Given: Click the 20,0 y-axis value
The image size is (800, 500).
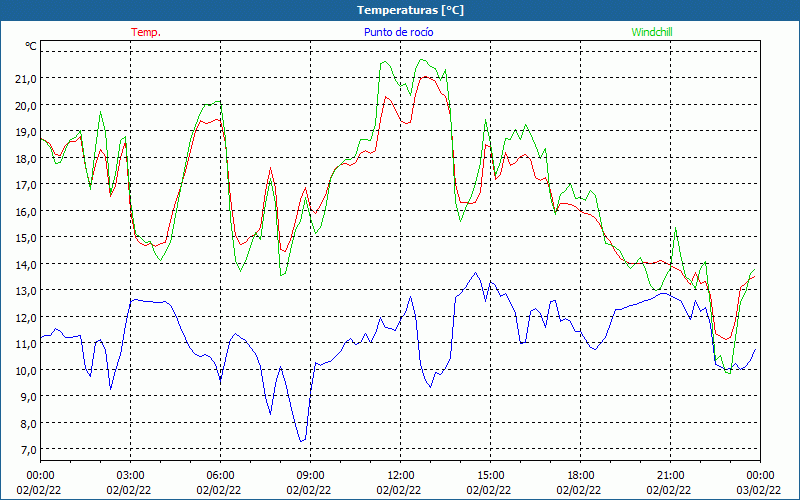Looking at the screenshot, I should coord(26,105).
